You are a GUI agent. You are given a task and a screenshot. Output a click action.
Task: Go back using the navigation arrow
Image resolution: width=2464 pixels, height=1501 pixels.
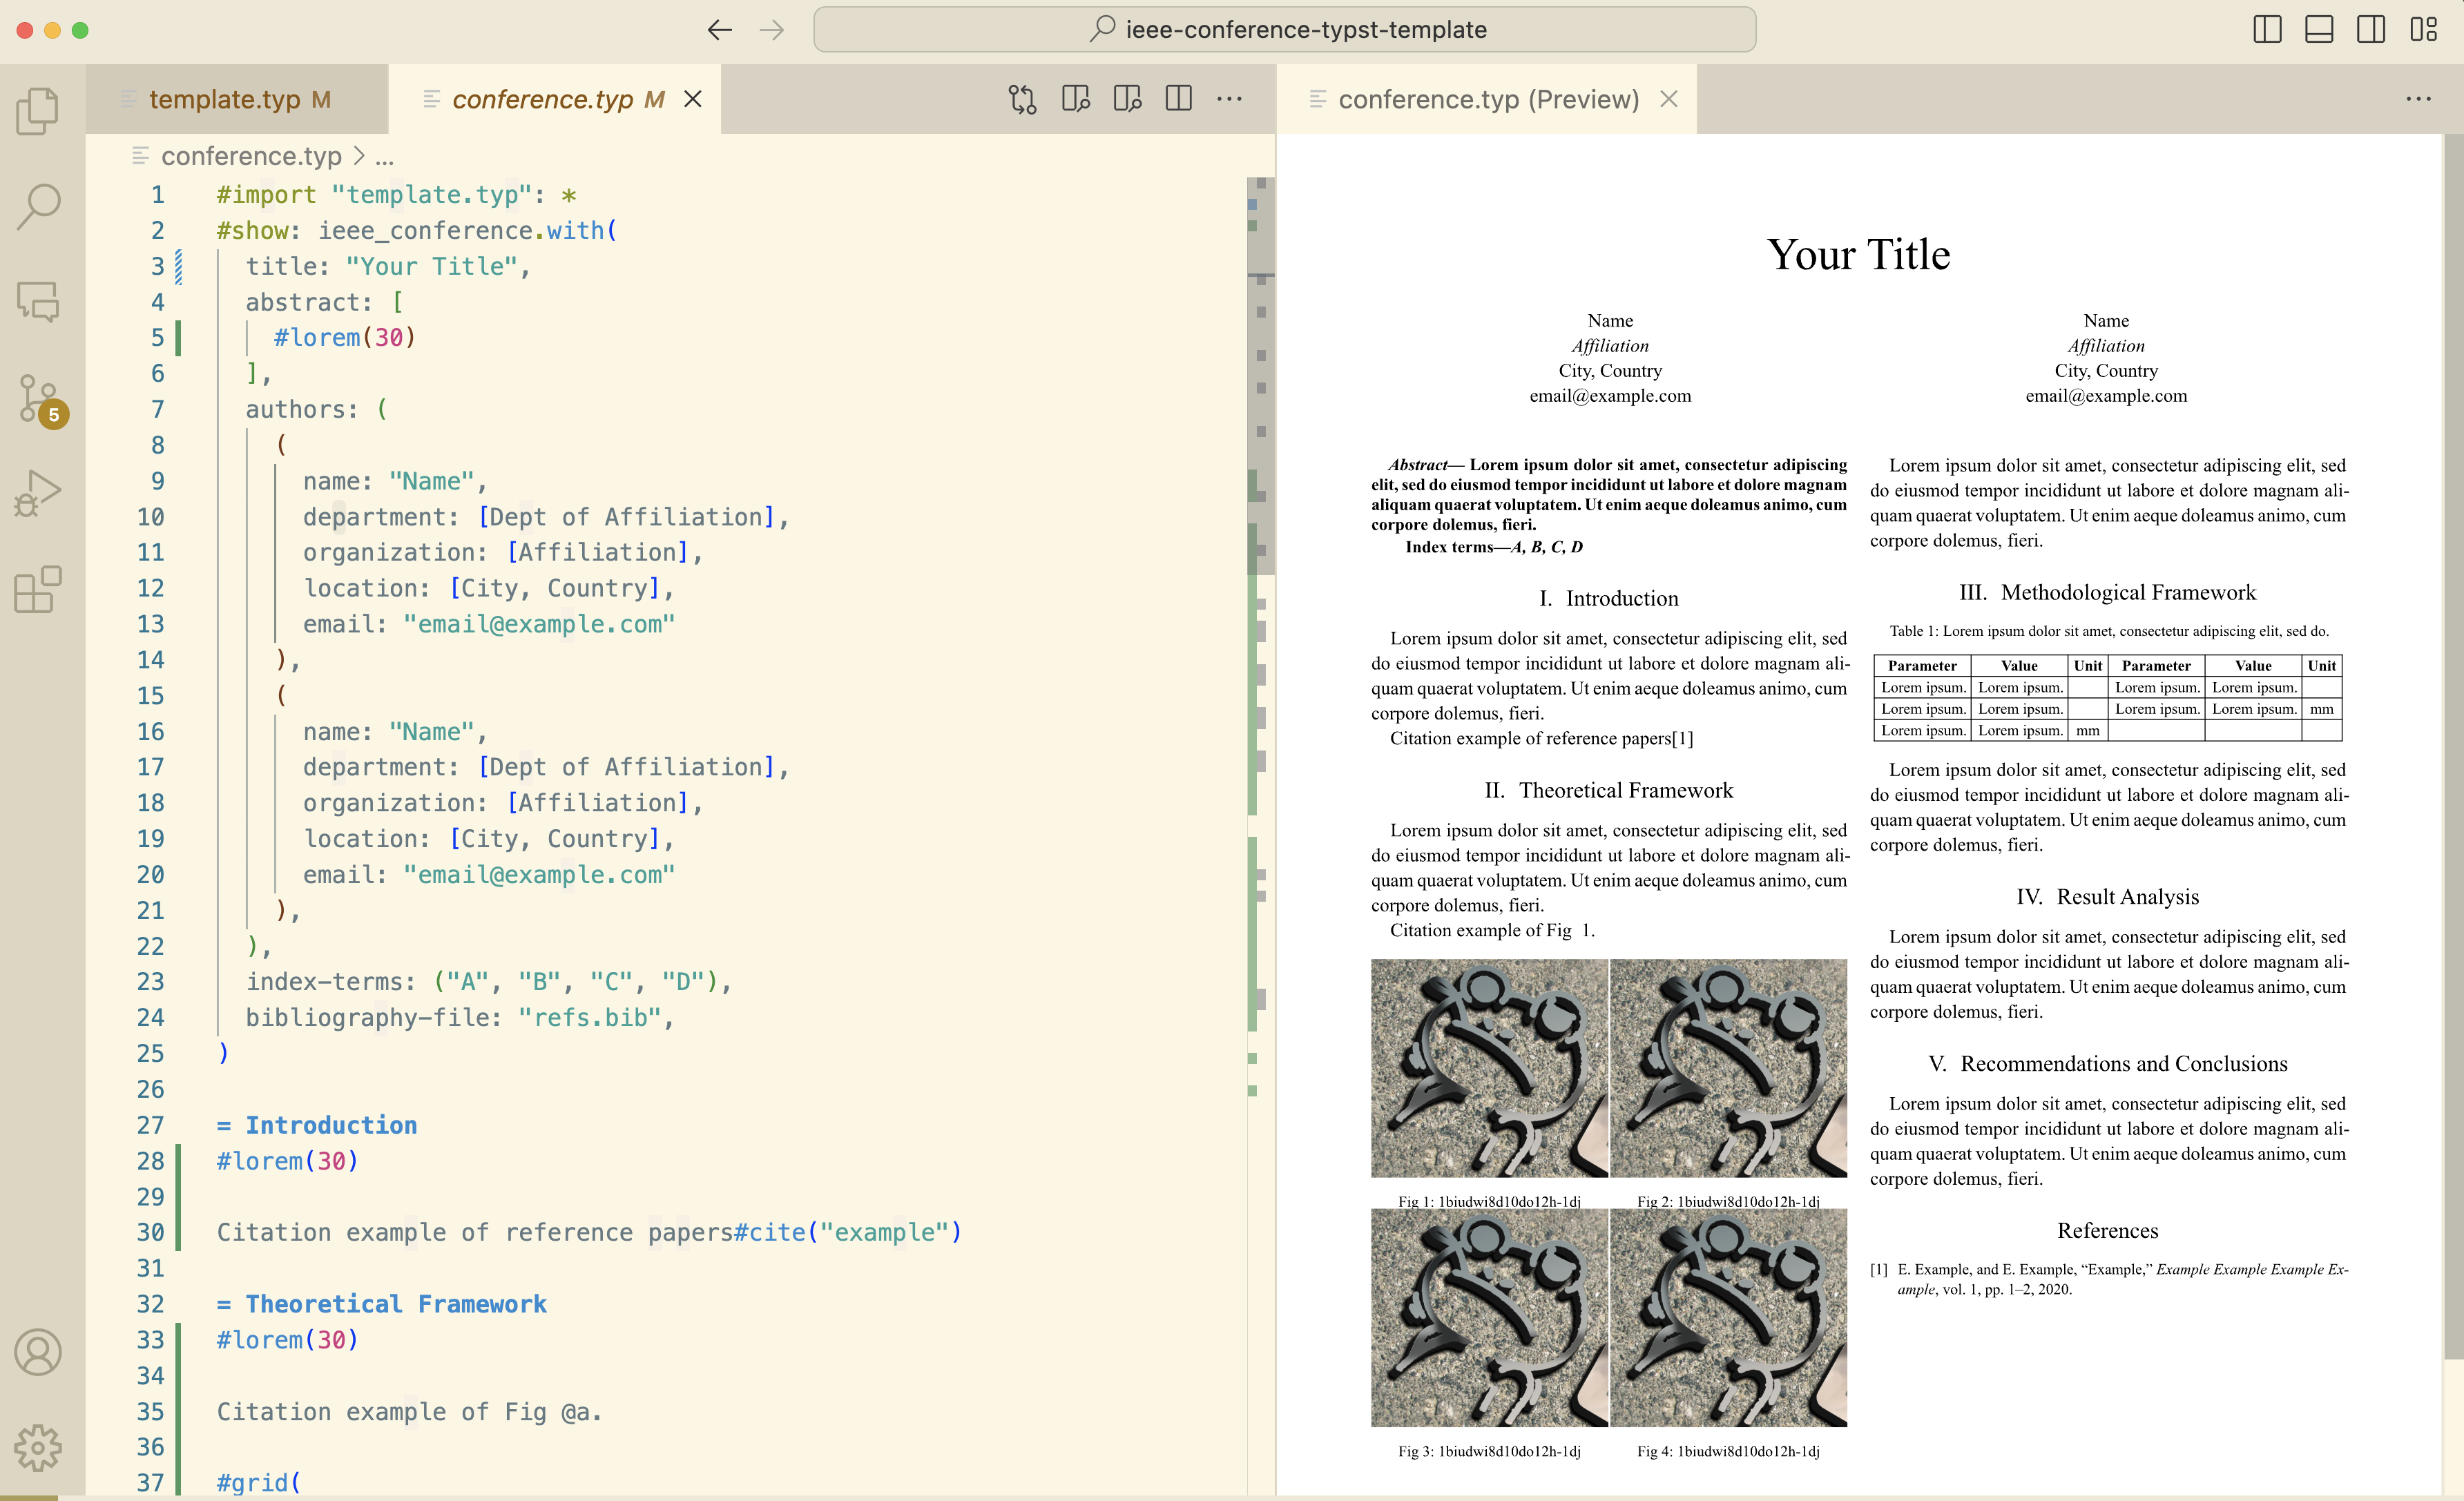click(x=719, y=30)
